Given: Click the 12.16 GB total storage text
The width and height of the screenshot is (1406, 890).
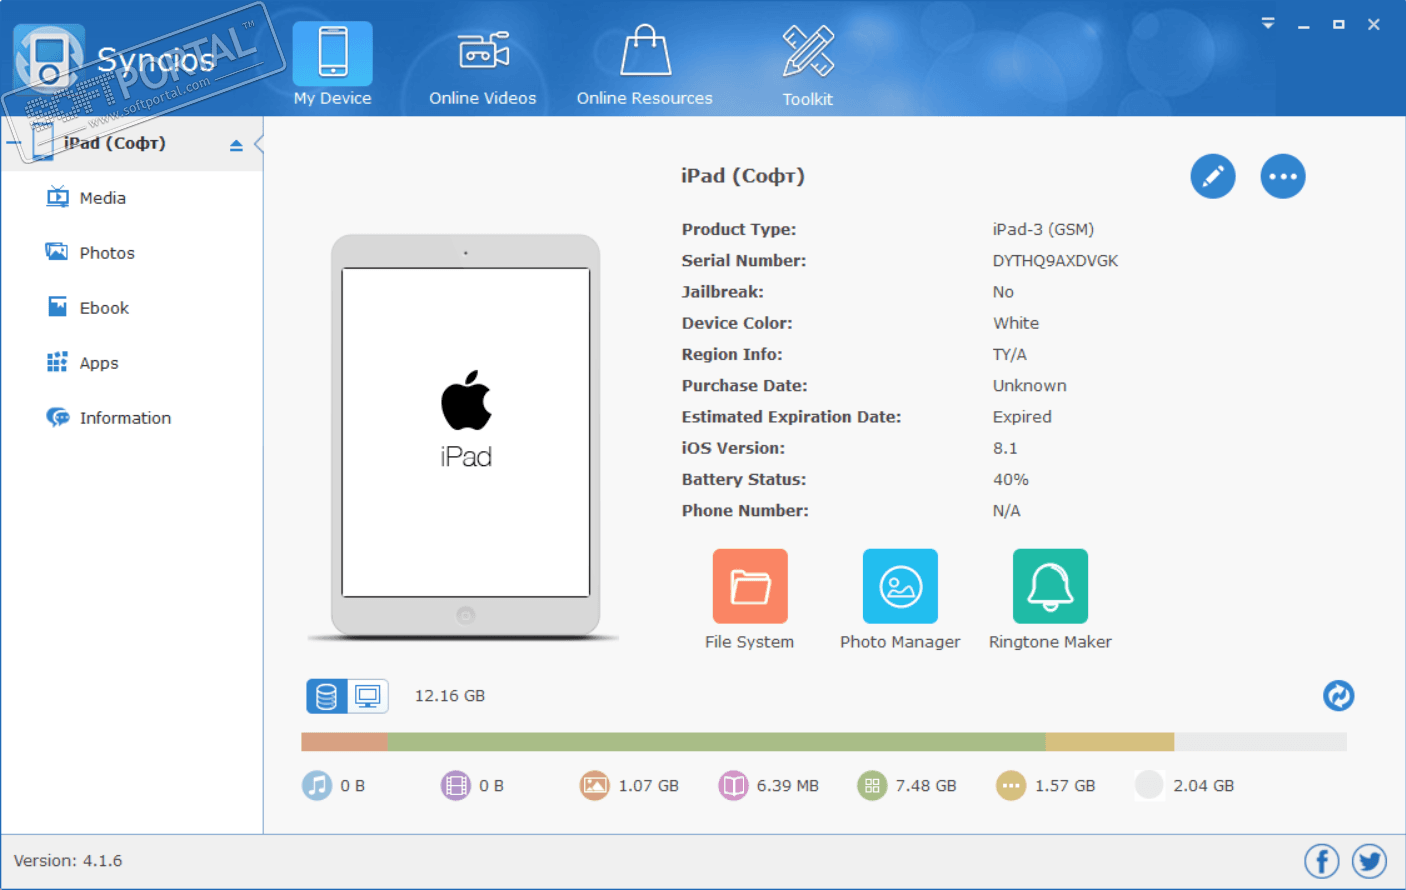Looking at the screenshot, I should pos(450,696).
